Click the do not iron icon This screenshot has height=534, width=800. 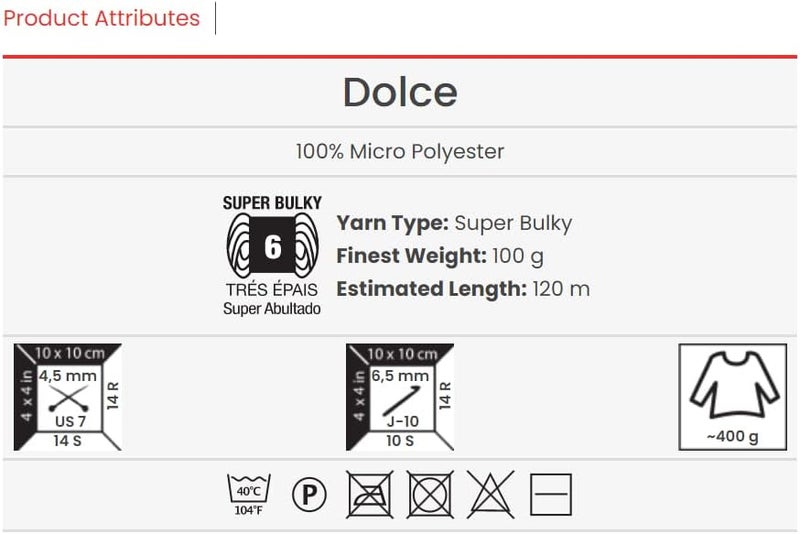coord(370,494)
